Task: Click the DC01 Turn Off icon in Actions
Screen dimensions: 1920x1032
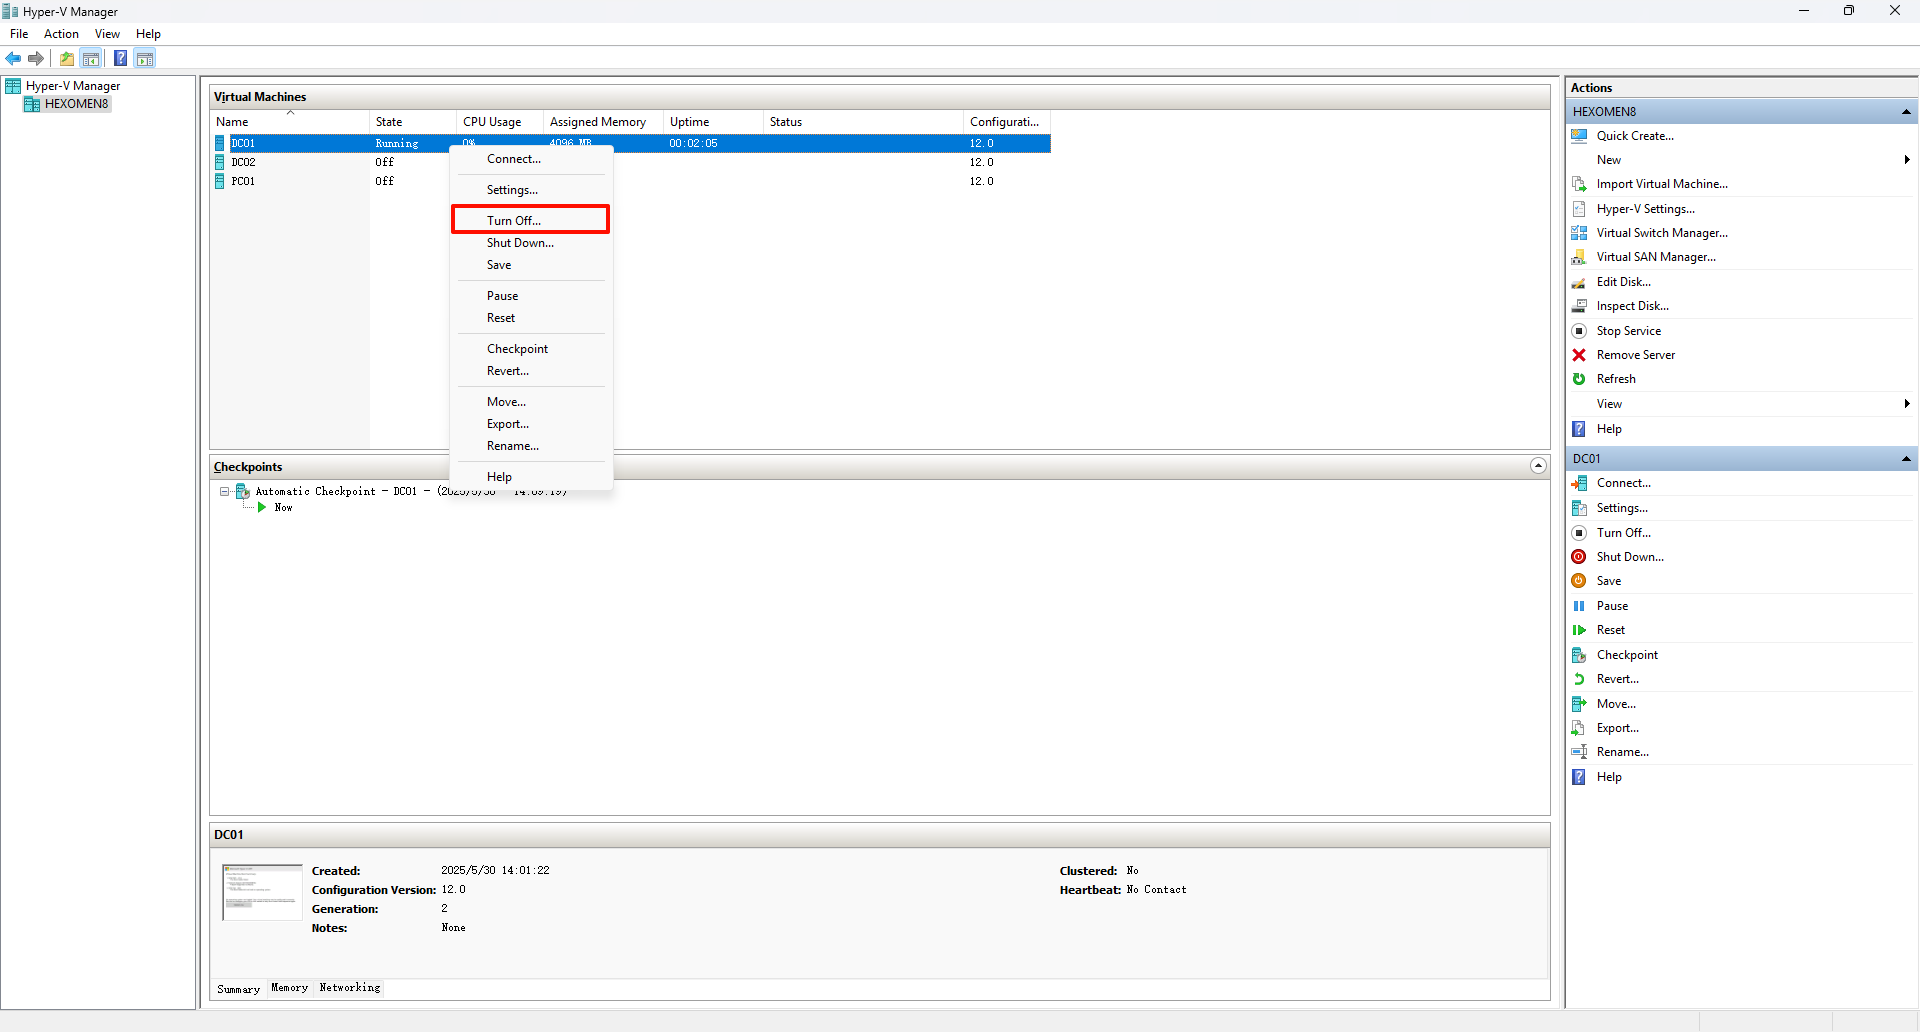Action: 1579,533
